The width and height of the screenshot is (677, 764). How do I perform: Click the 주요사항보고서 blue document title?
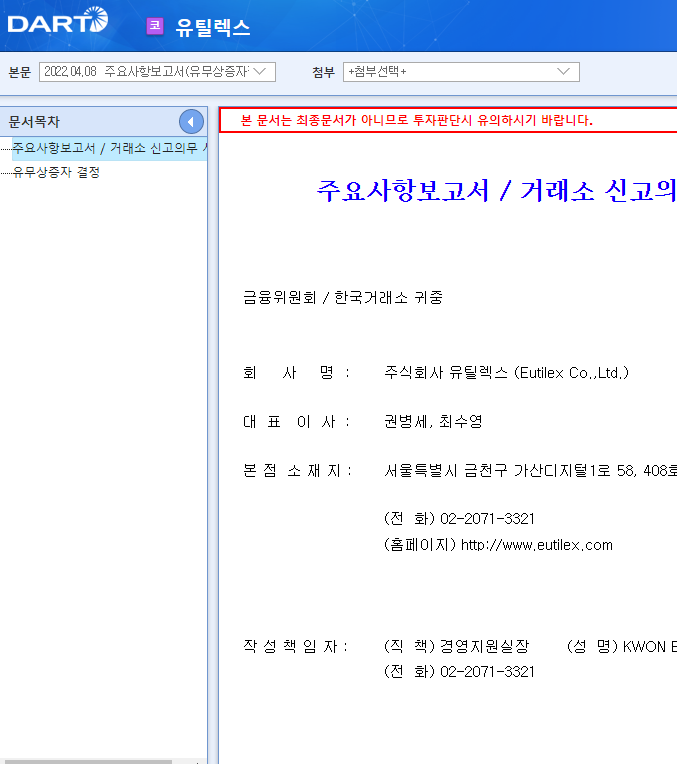[497, 191]
